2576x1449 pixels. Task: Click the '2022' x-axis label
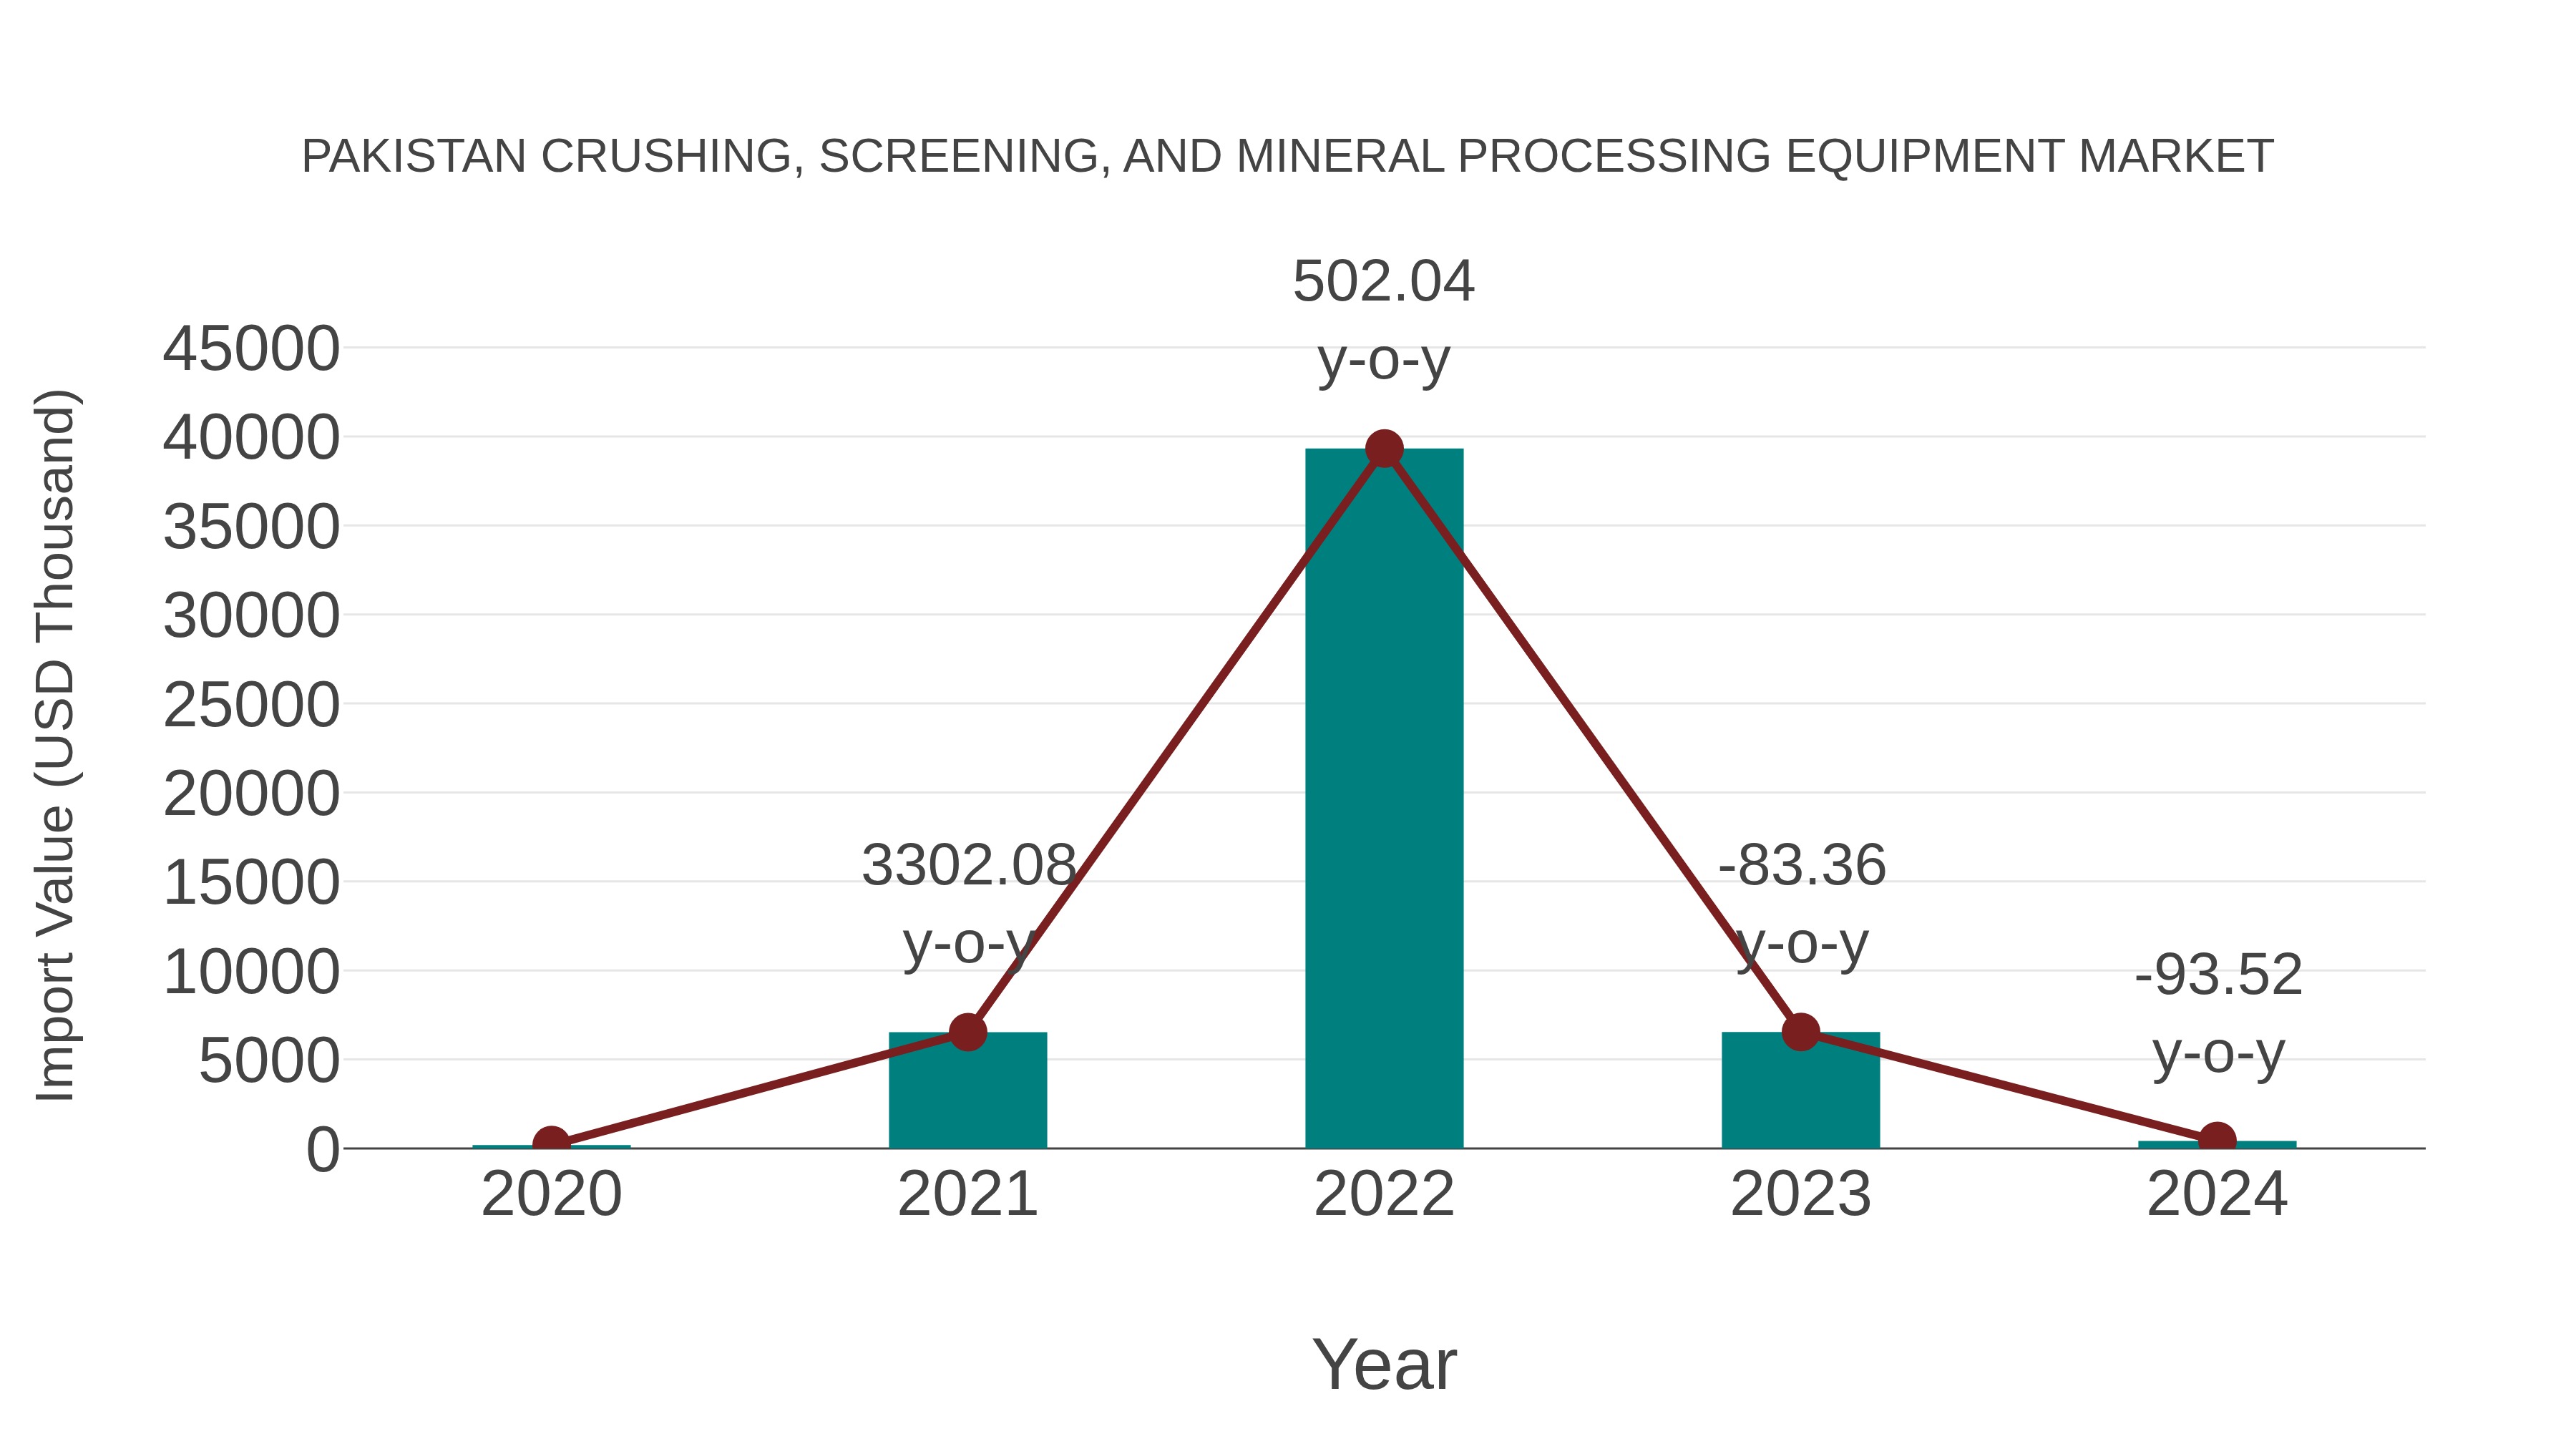click(1384, 1194)
